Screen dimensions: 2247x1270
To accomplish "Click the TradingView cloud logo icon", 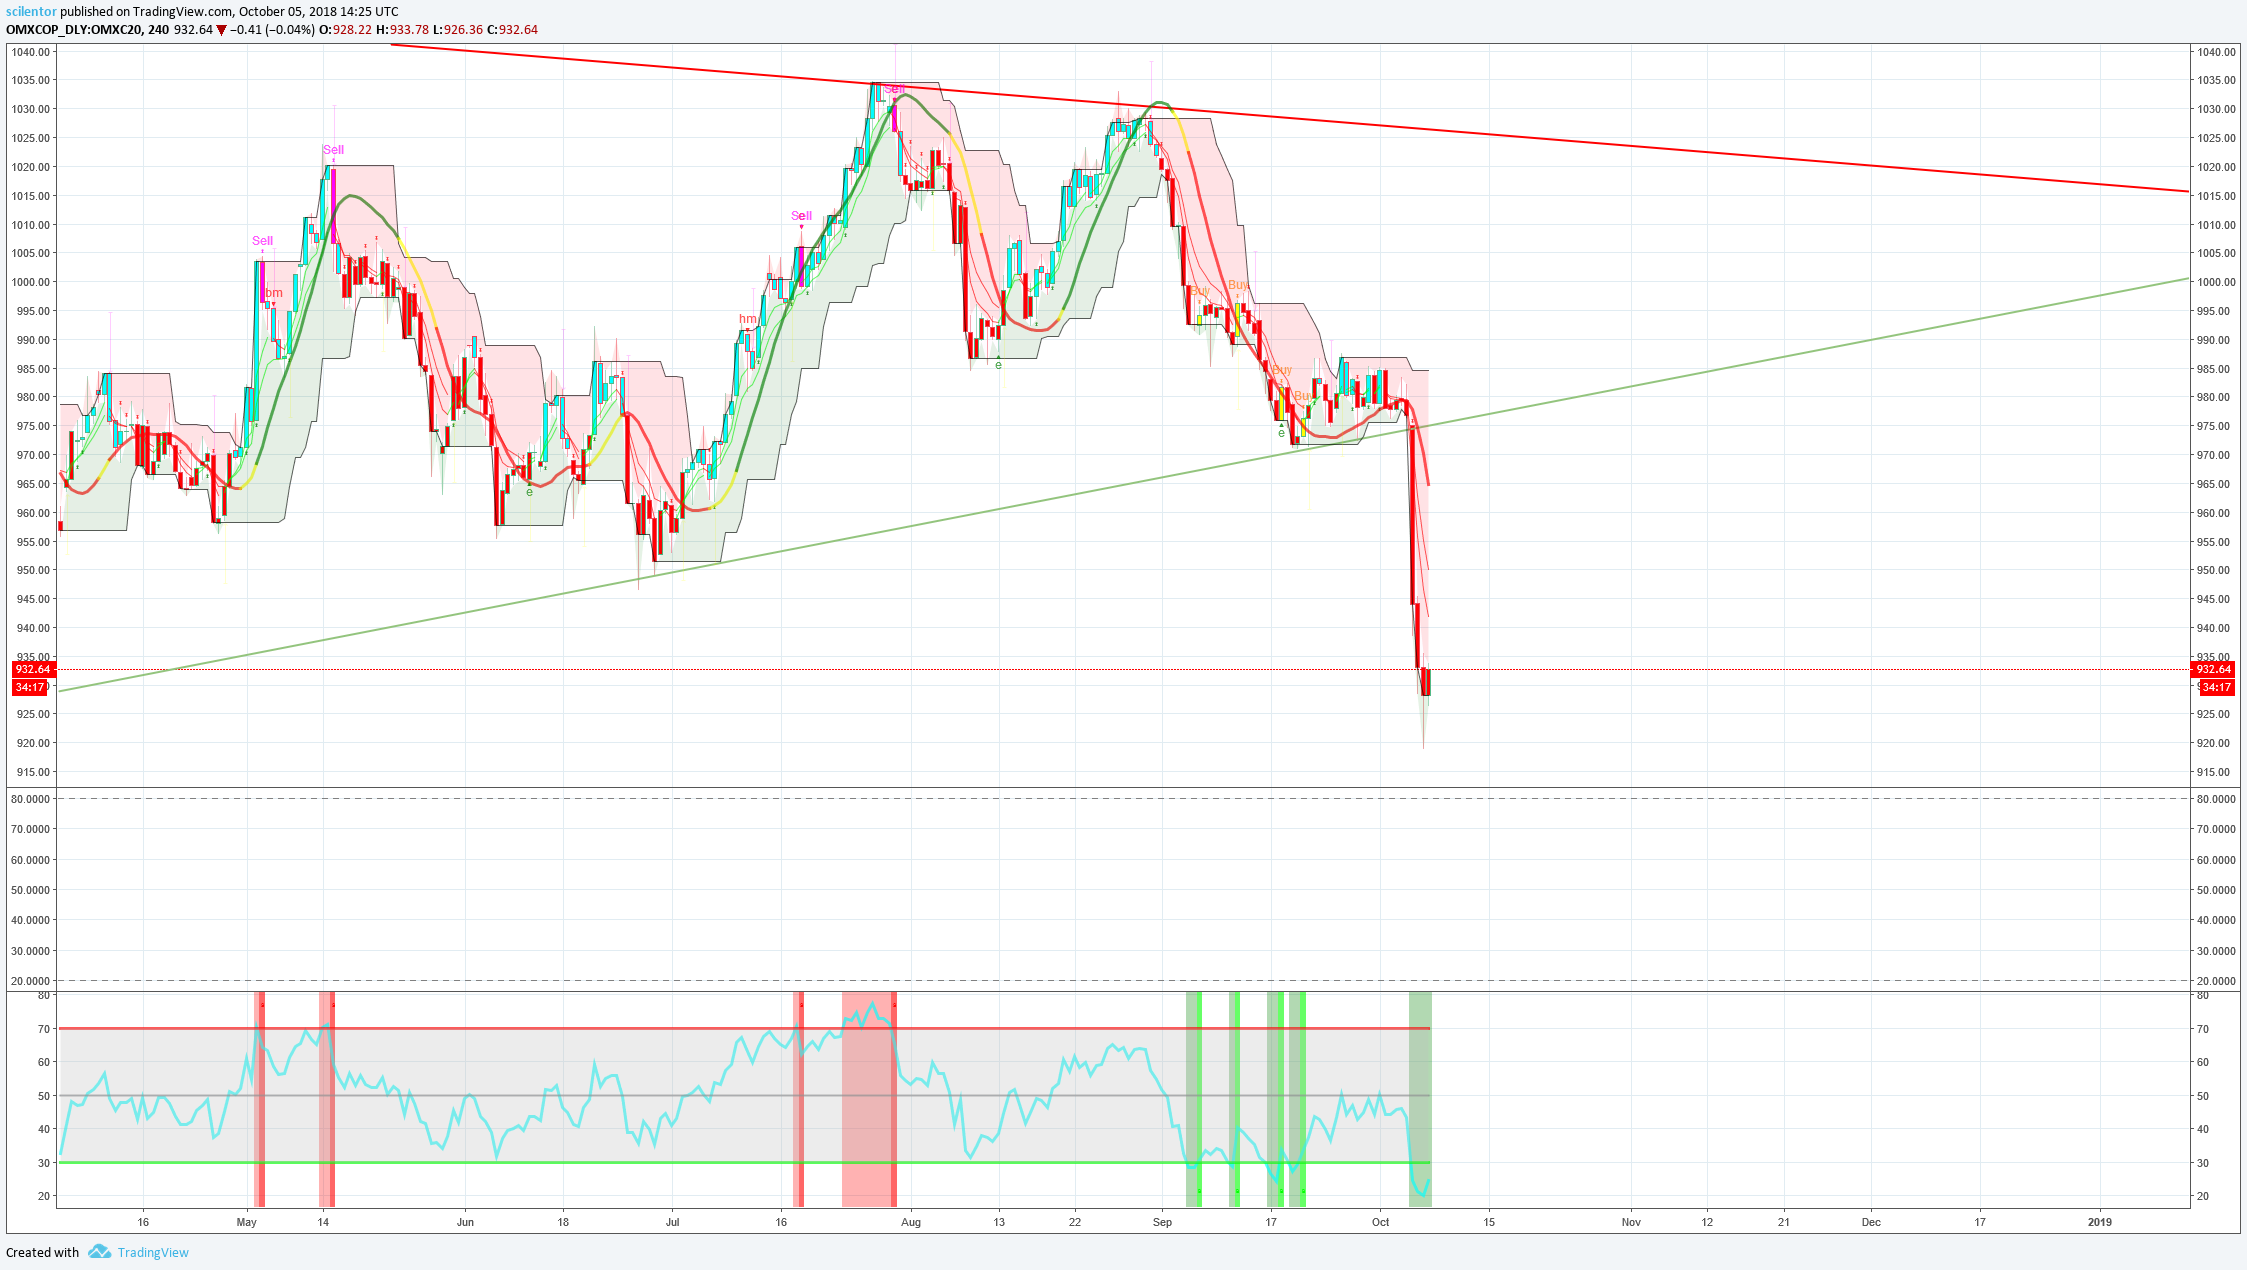I will point(99,1251).
